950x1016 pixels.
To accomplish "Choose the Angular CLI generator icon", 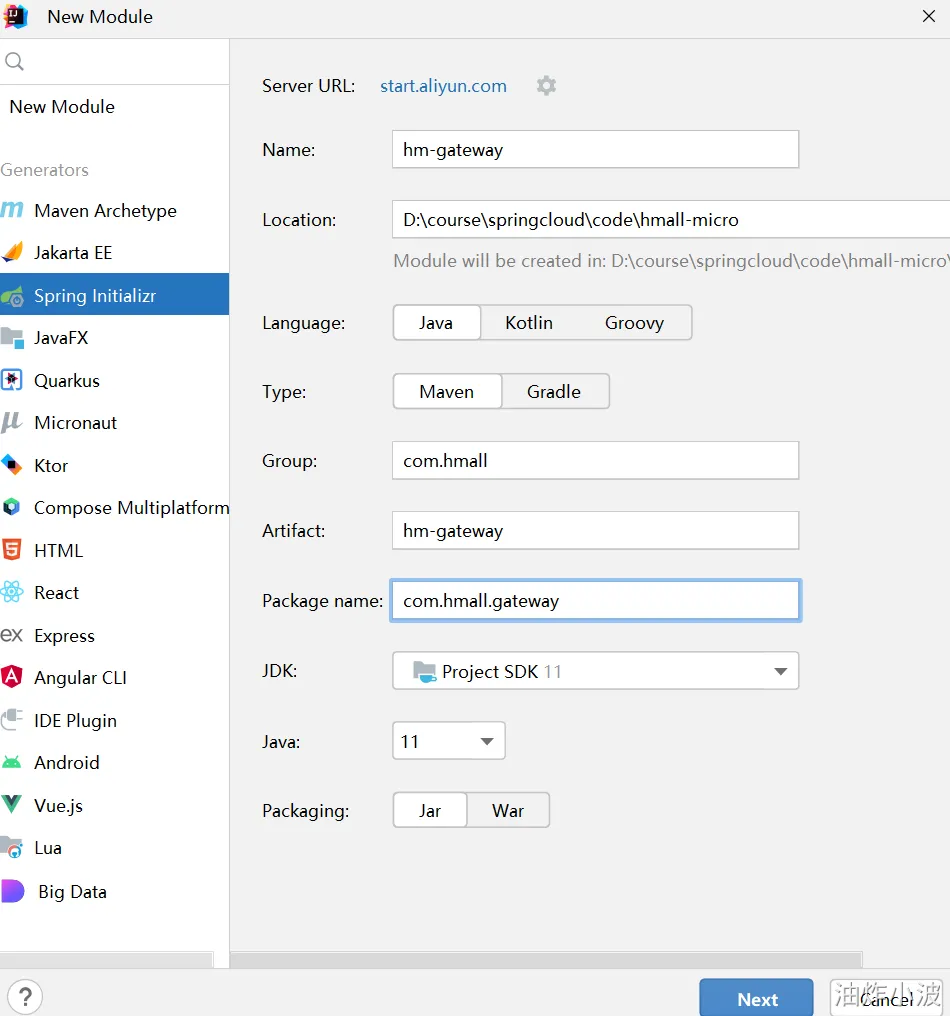I will pyautogui.click(x=12, y=677).
